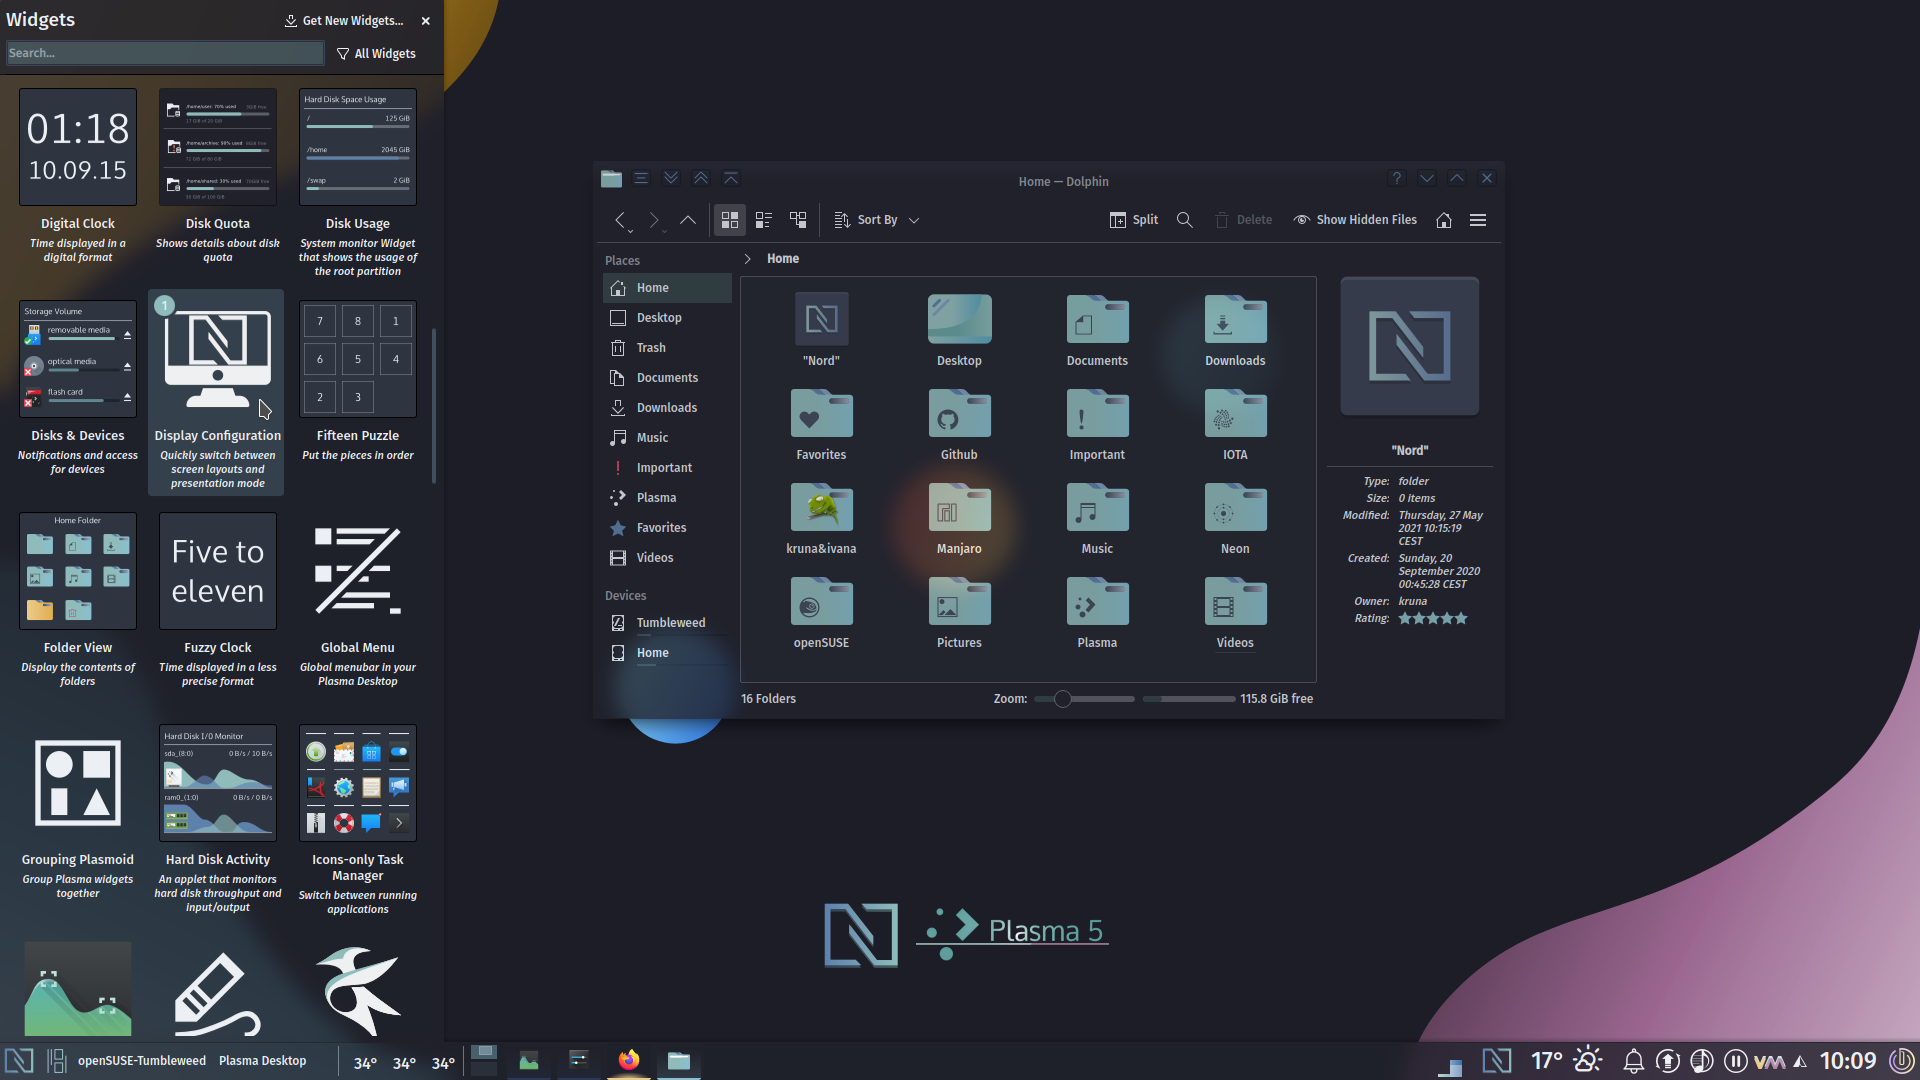Go back in Dolphin navigation
The width and height of the screenshot is (1920, 1080).
621,220
